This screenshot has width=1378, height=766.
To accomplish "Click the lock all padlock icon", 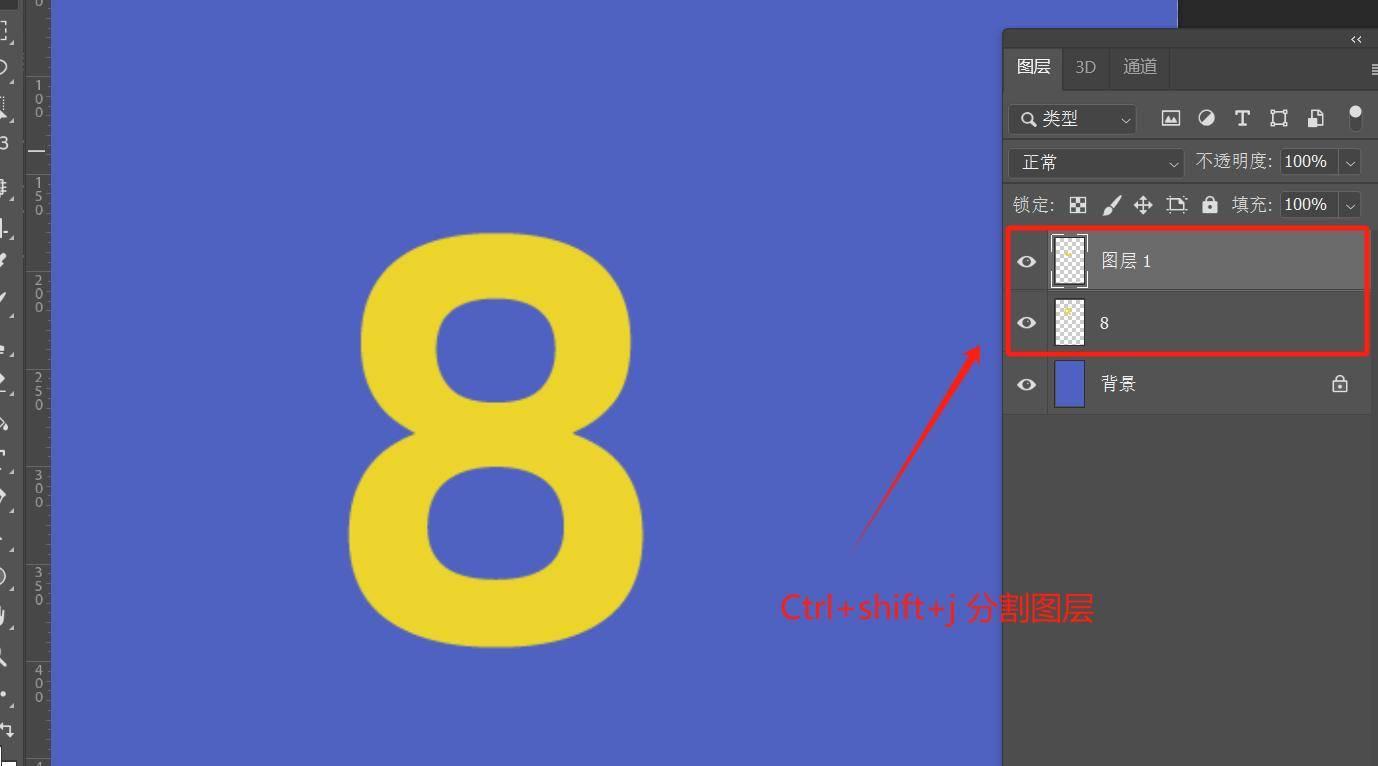I will tap(1210, 205).
